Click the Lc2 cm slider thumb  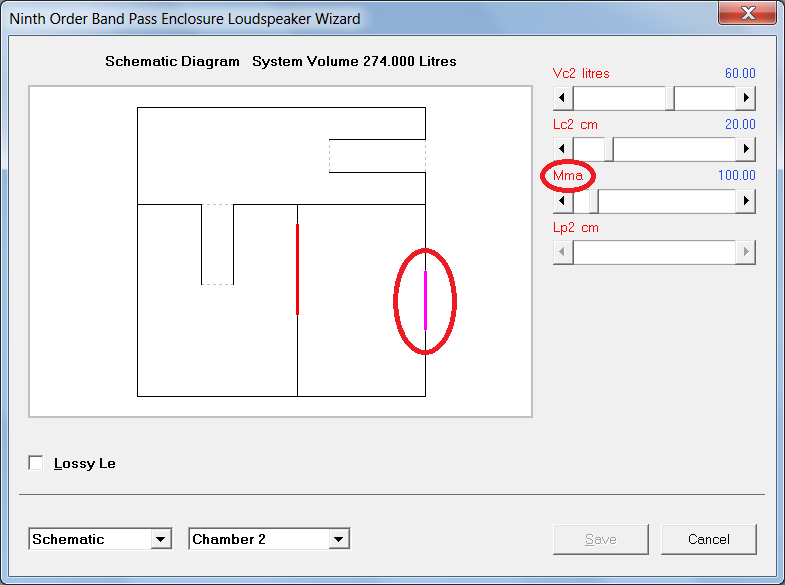[609, 149]
